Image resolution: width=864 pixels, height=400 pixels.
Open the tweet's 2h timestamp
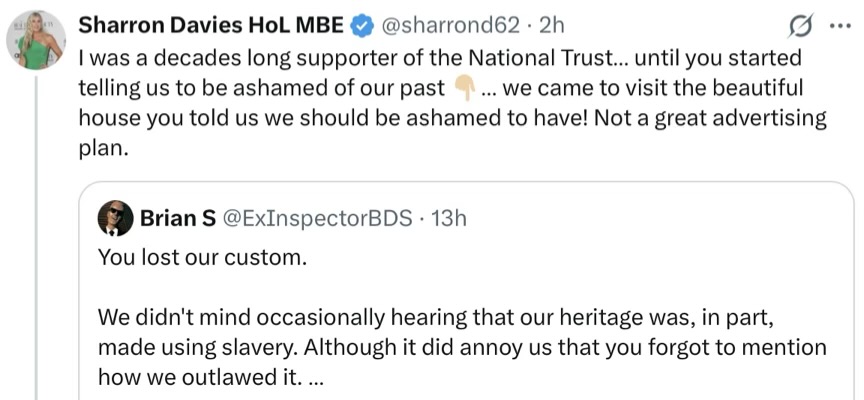point(552,24)
